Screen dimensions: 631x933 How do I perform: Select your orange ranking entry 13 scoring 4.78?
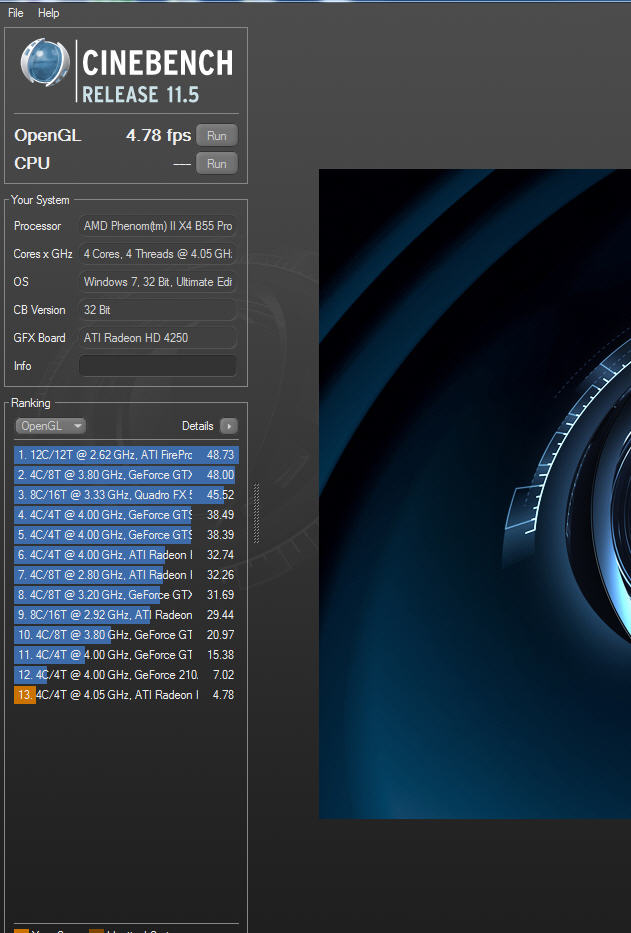[126, 695]
